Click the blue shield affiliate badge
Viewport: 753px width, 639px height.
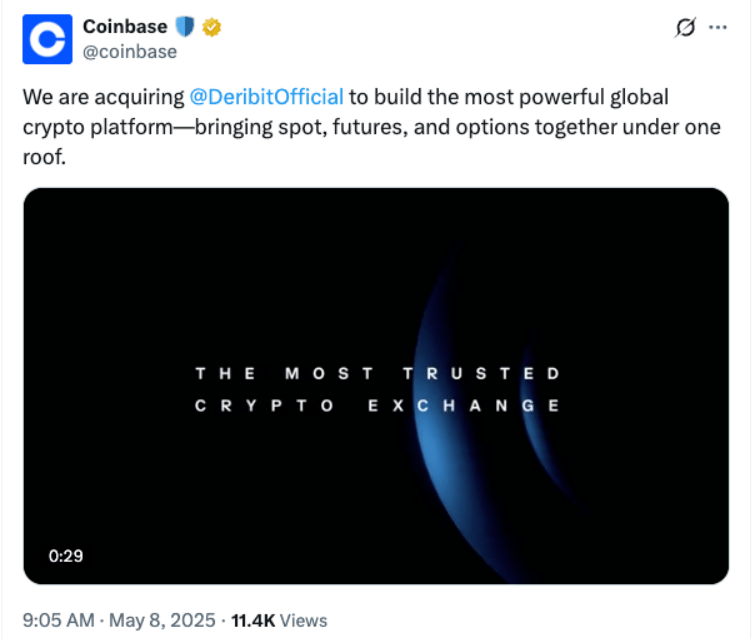coord(184,26)
